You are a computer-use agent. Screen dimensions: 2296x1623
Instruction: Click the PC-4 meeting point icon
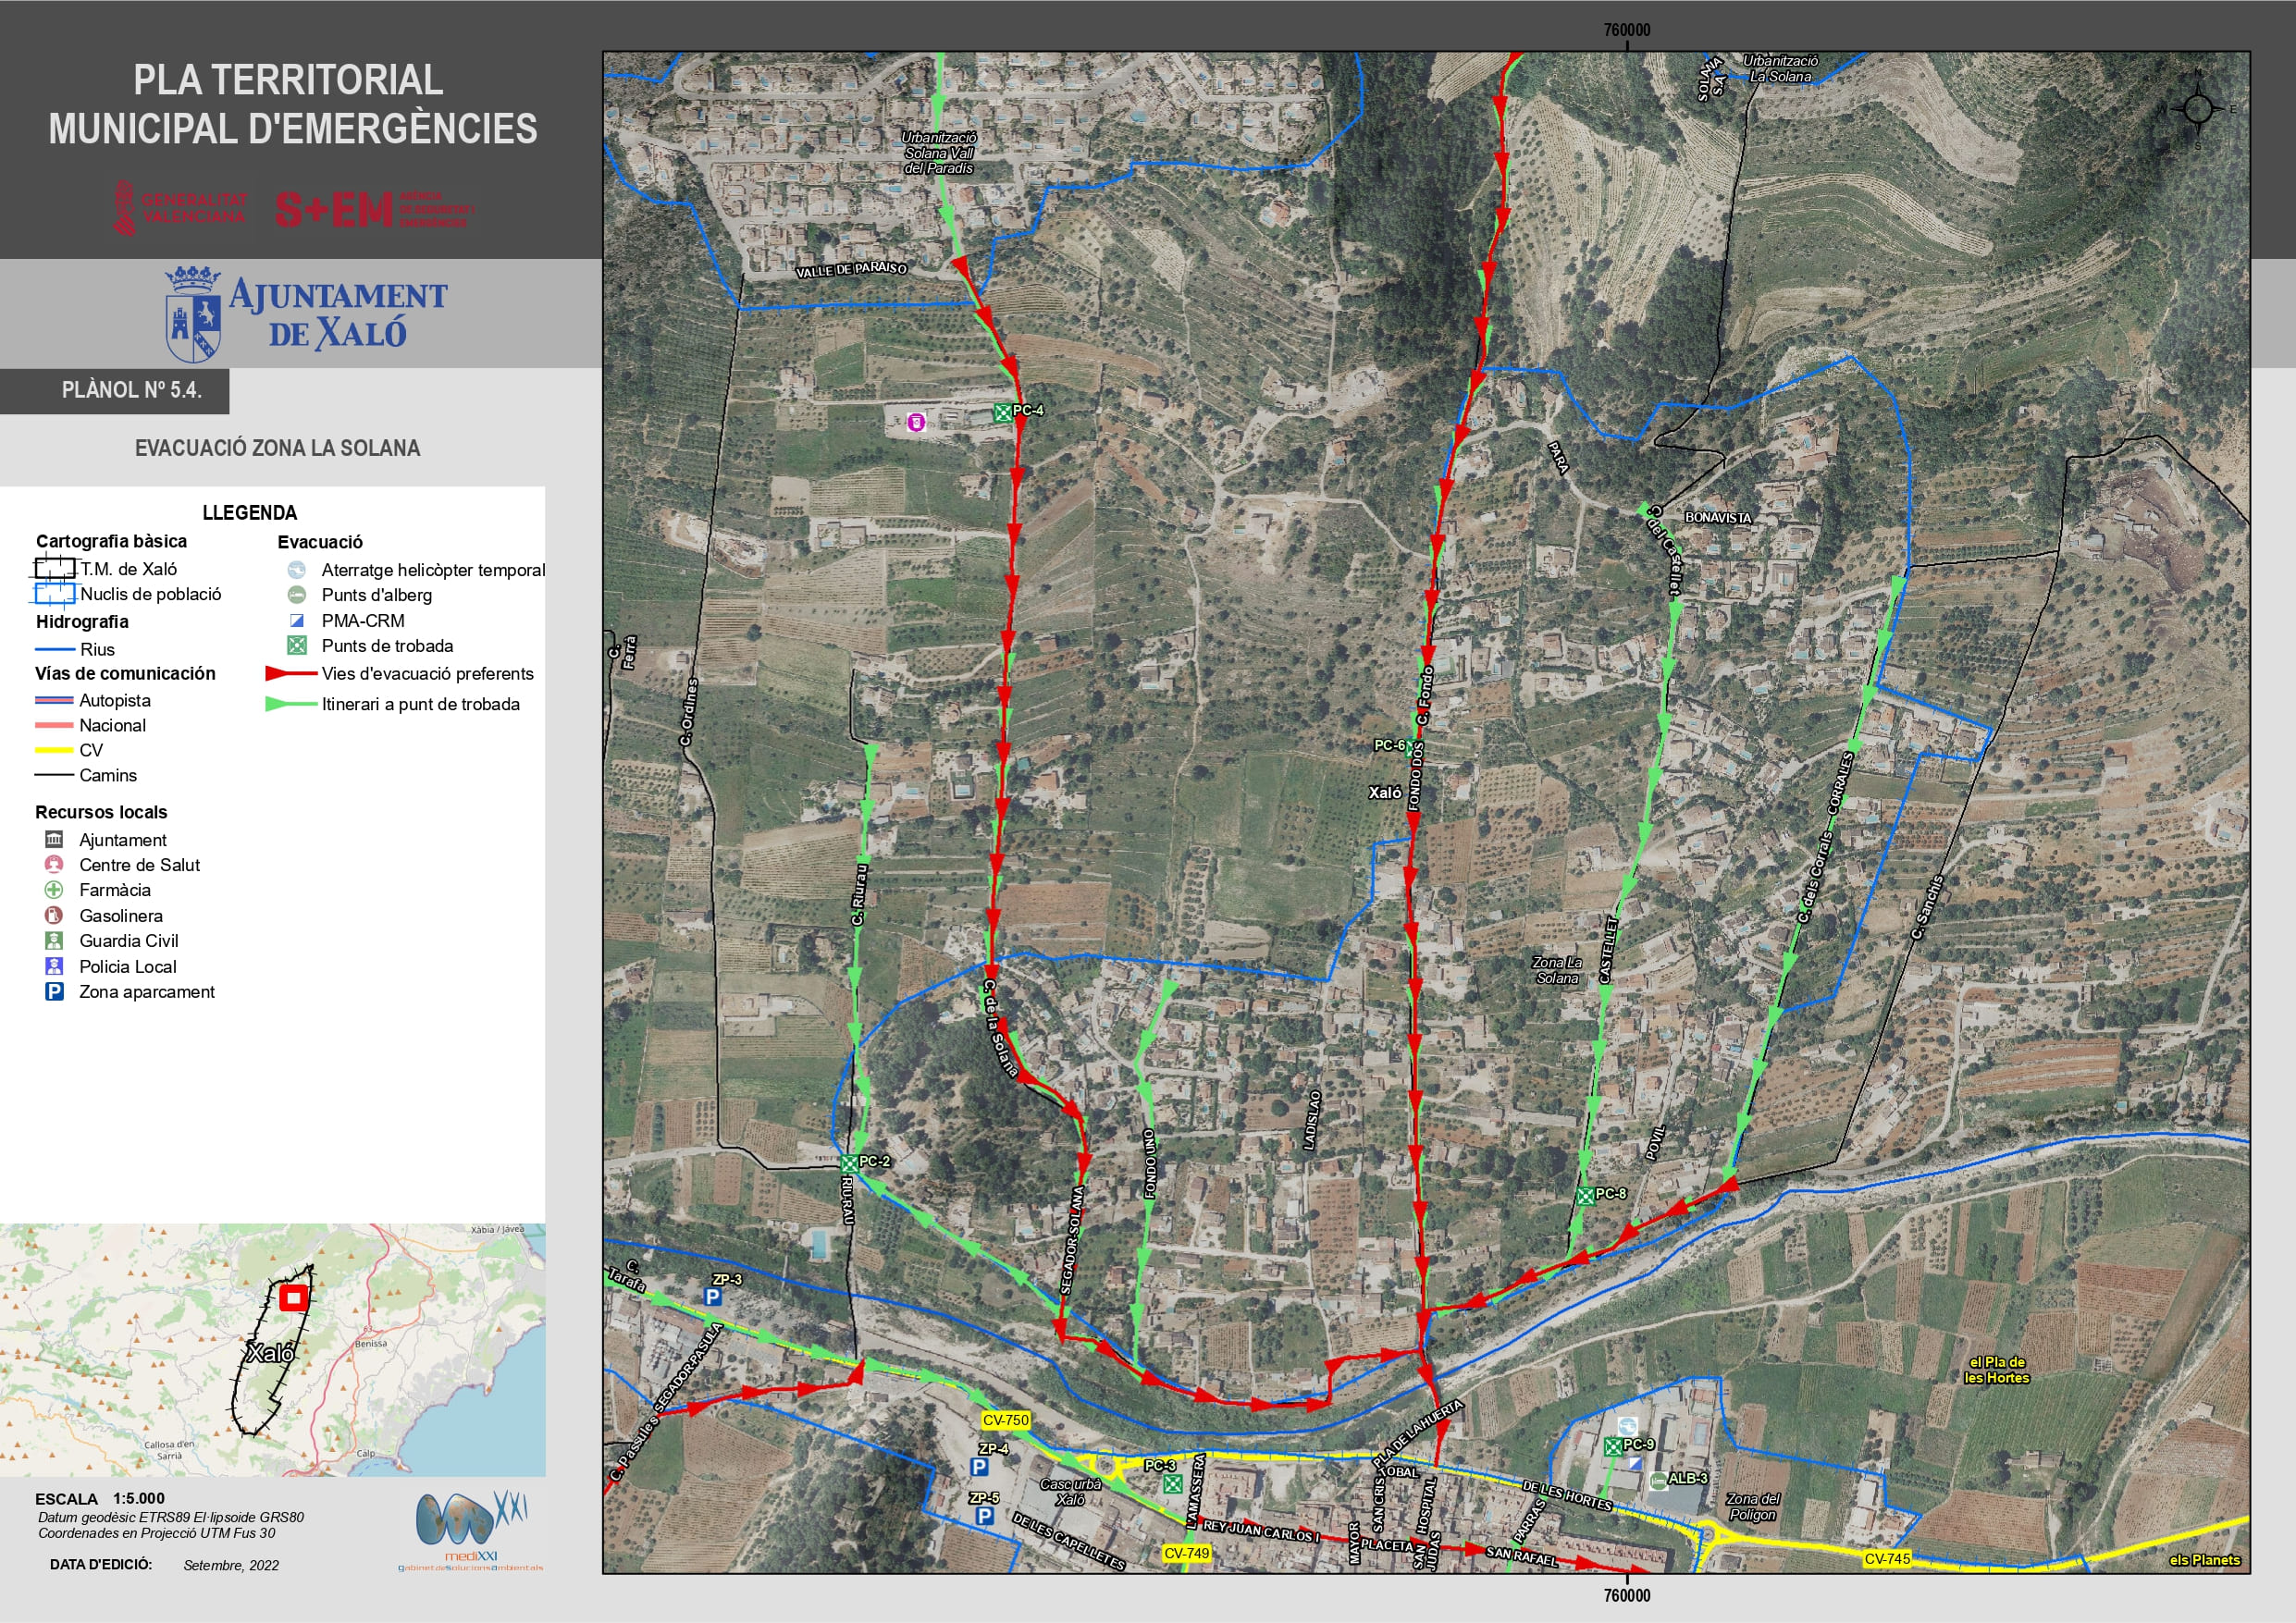point(1002,412)
